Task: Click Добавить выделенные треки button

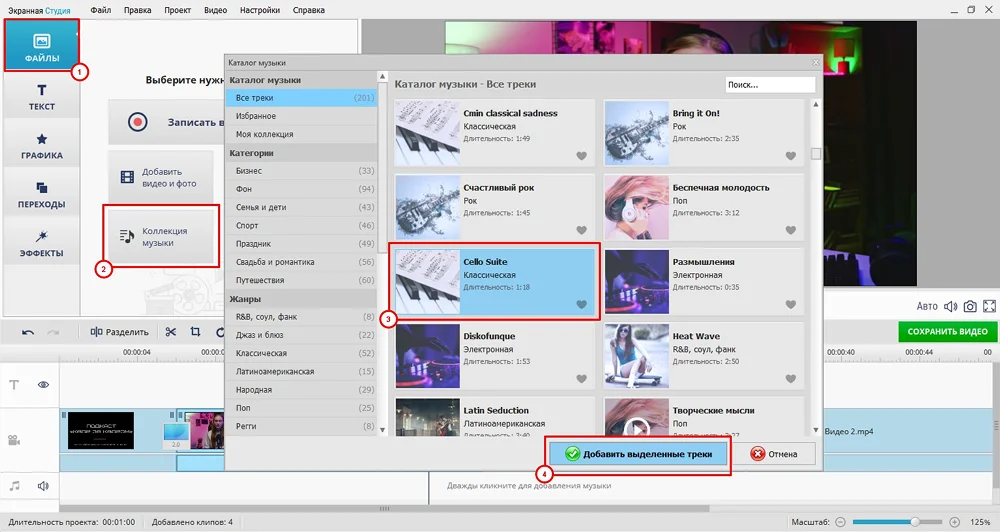Action: point(637,454)
